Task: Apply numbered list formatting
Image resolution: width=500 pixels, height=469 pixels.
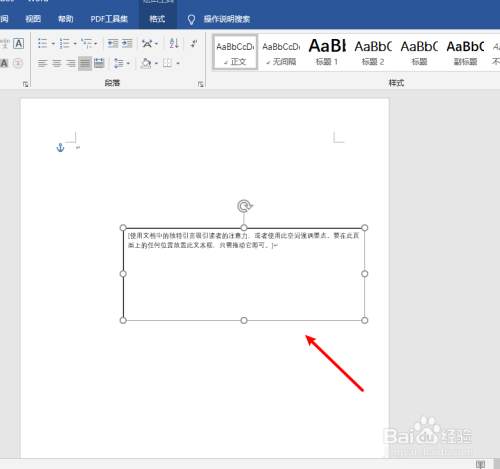Action: pyautogui.click(x=64, y=43)
